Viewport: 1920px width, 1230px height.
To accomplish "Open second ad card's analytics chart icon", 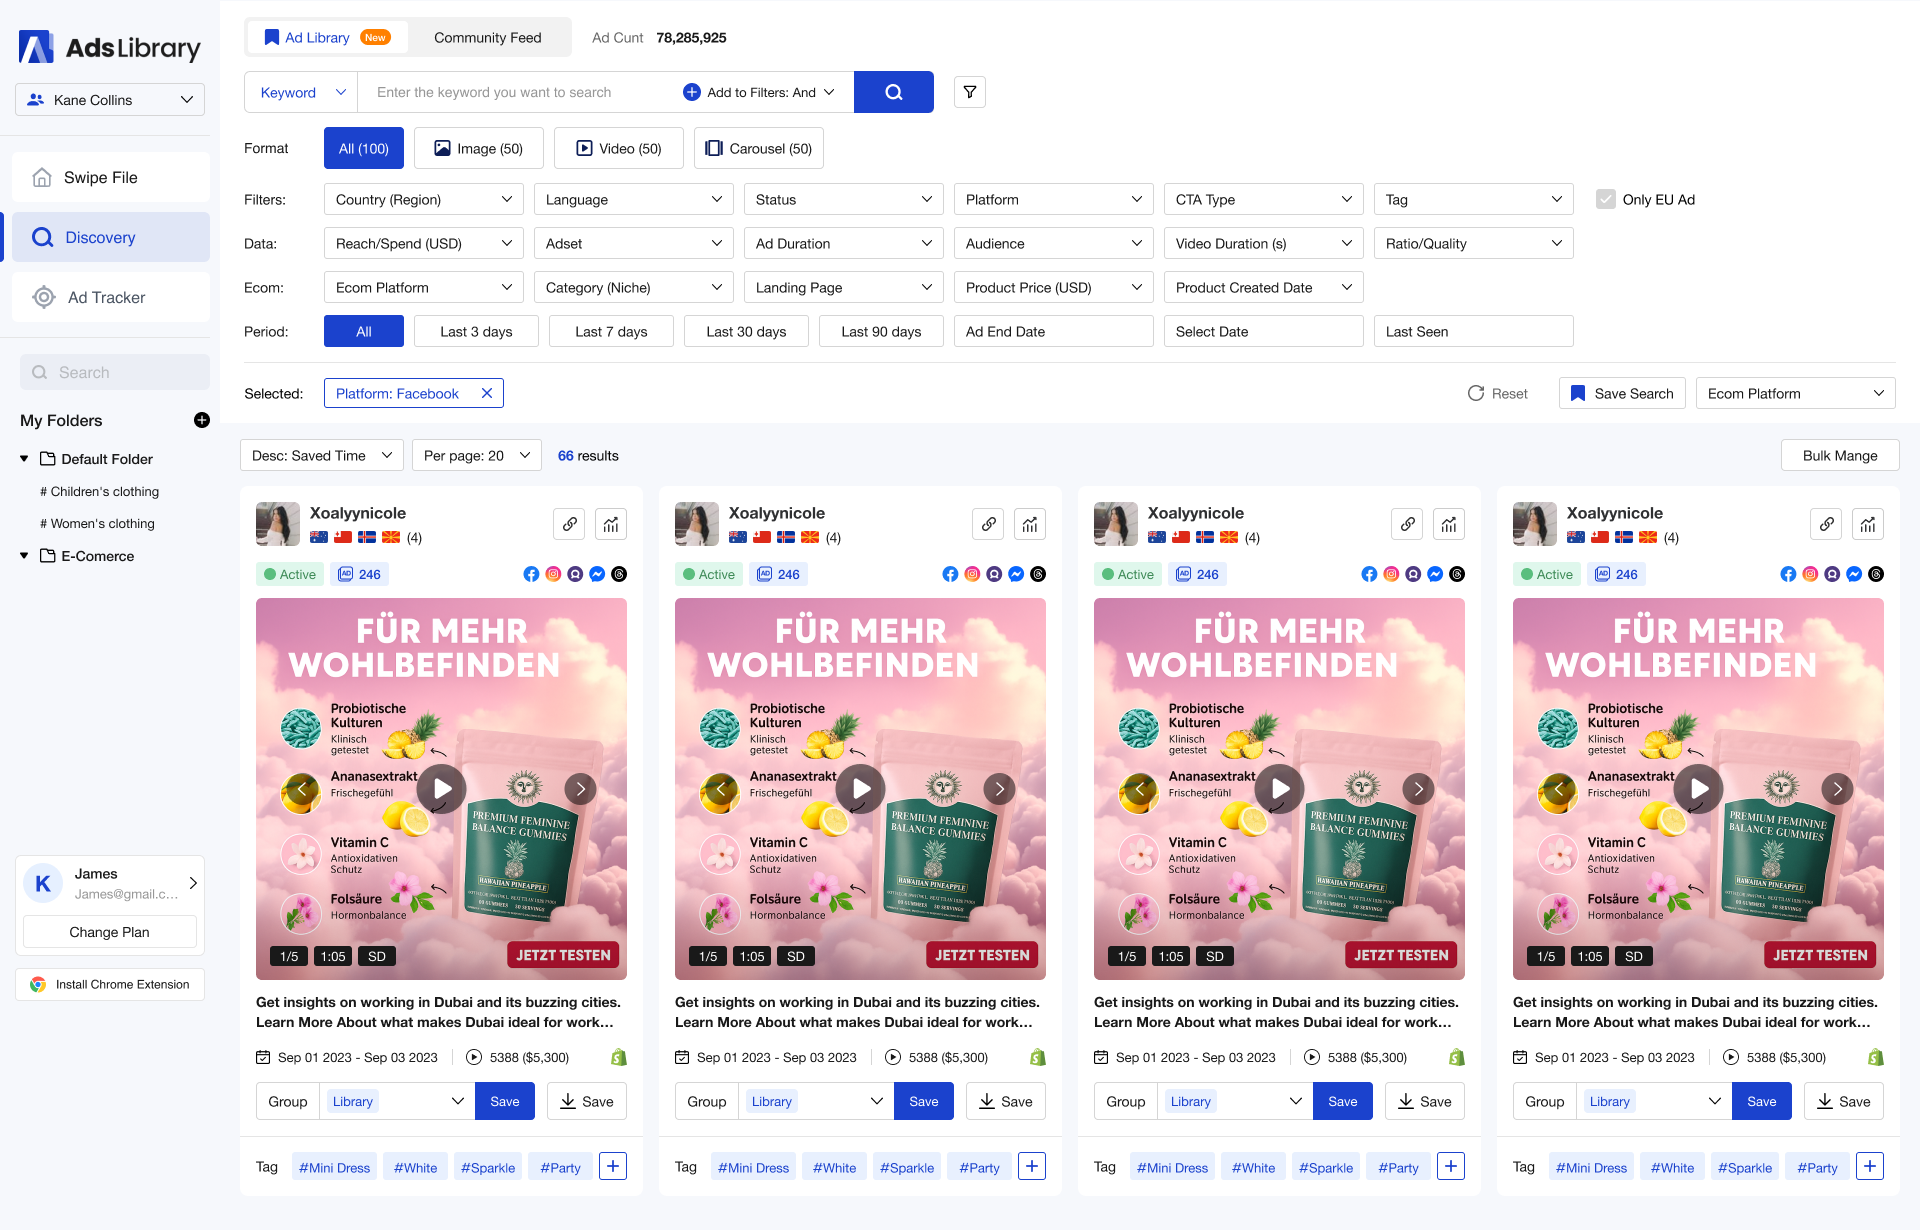I will (x=1030, y=523).
